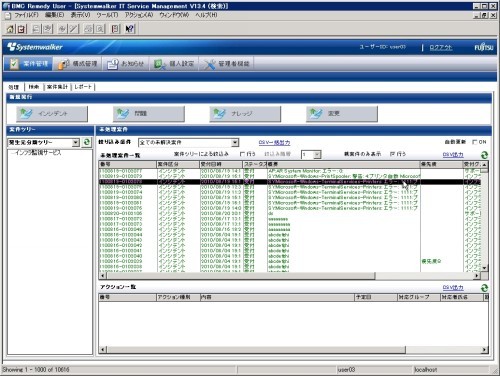Open 個人設定 in the navigation bar
The width and height of the screenshot is (500, 376).
click(174, 64)
